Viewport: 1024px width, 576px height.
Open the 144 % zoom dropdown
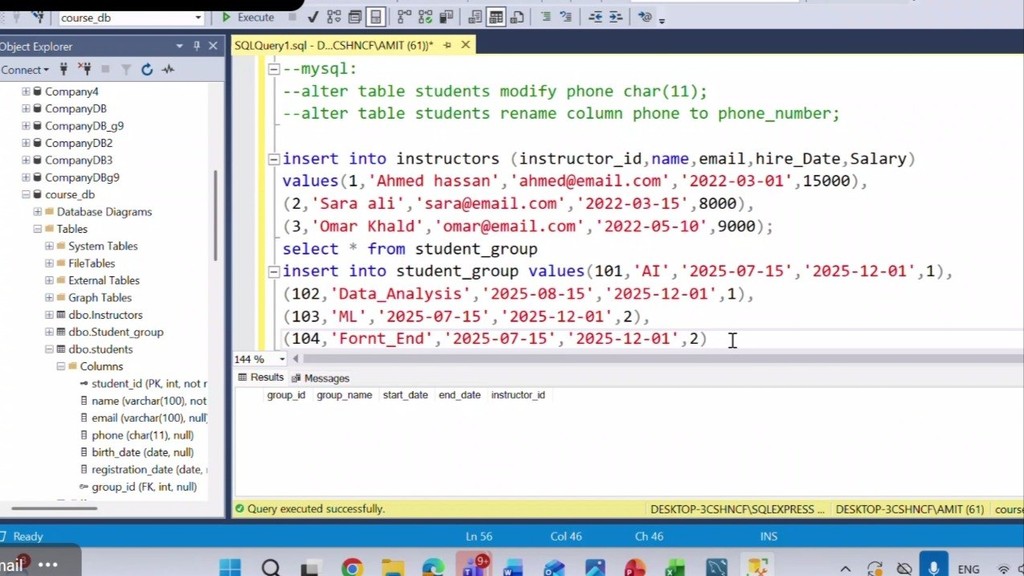pyautogui.click(x=282, y=359)
